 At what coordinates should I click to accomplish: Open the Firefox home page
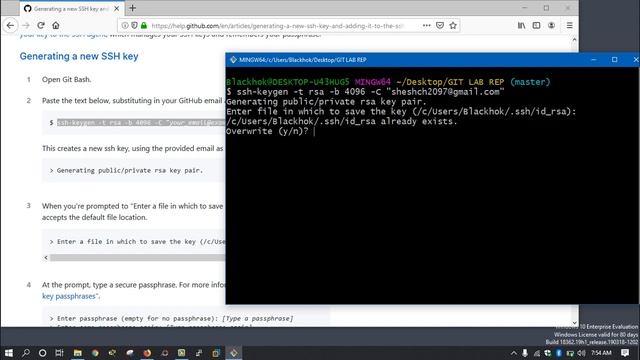pyautogui.click(x=56, y=25)
